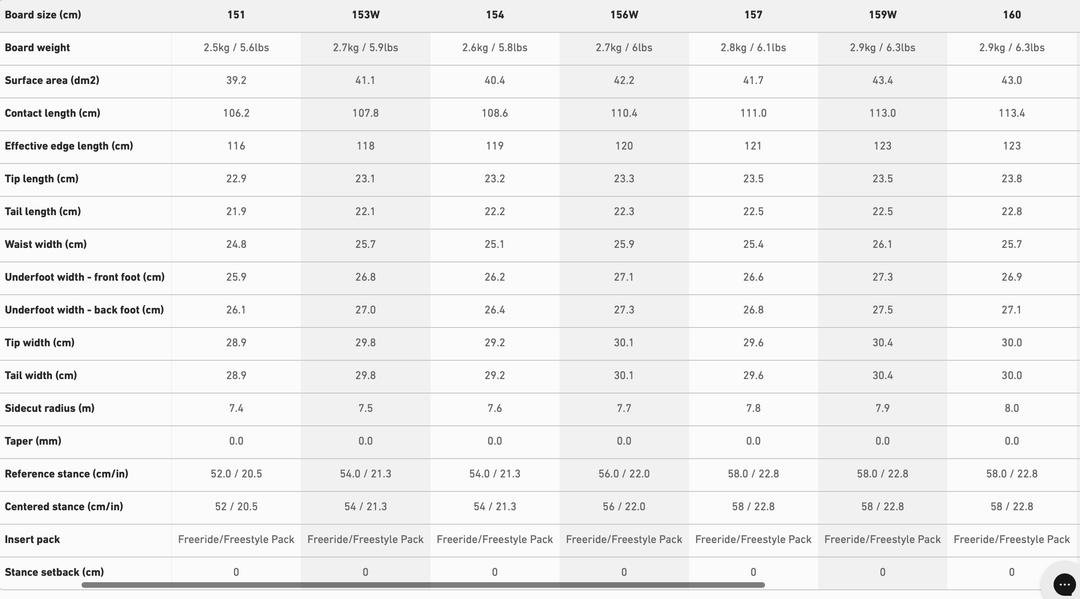Open the chat bubble widget
1080x599 pixels.
[1063, 583]
